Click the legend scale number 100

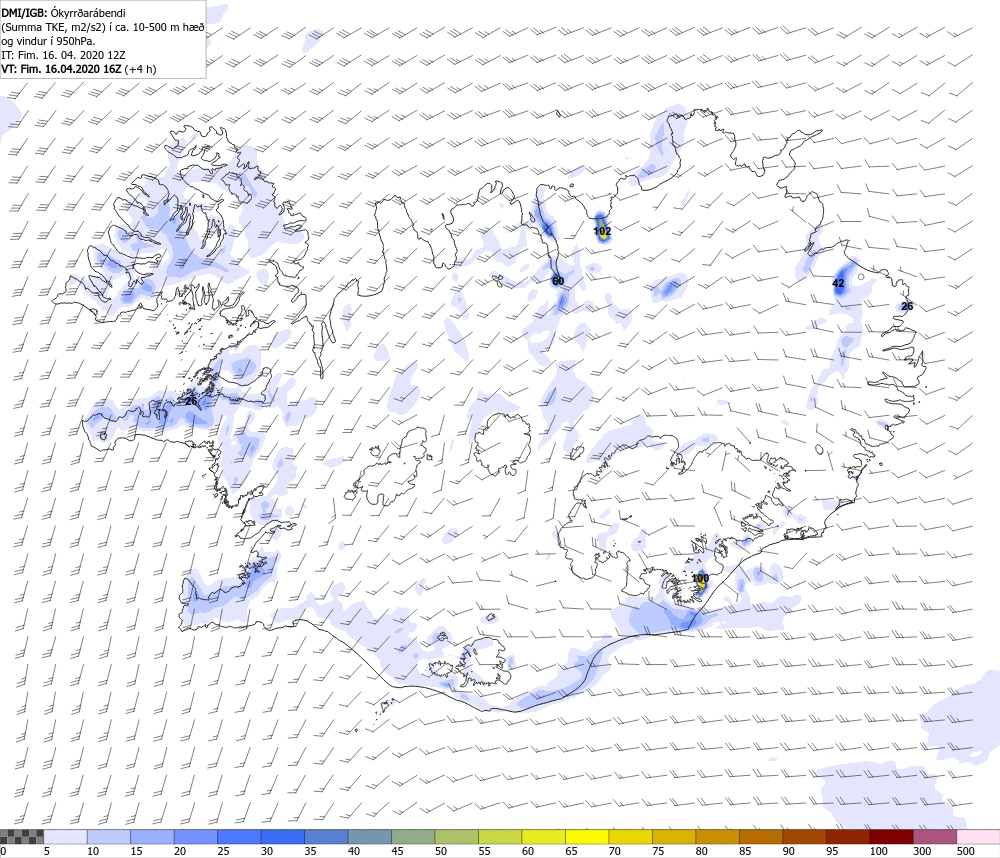pos(878,851)
